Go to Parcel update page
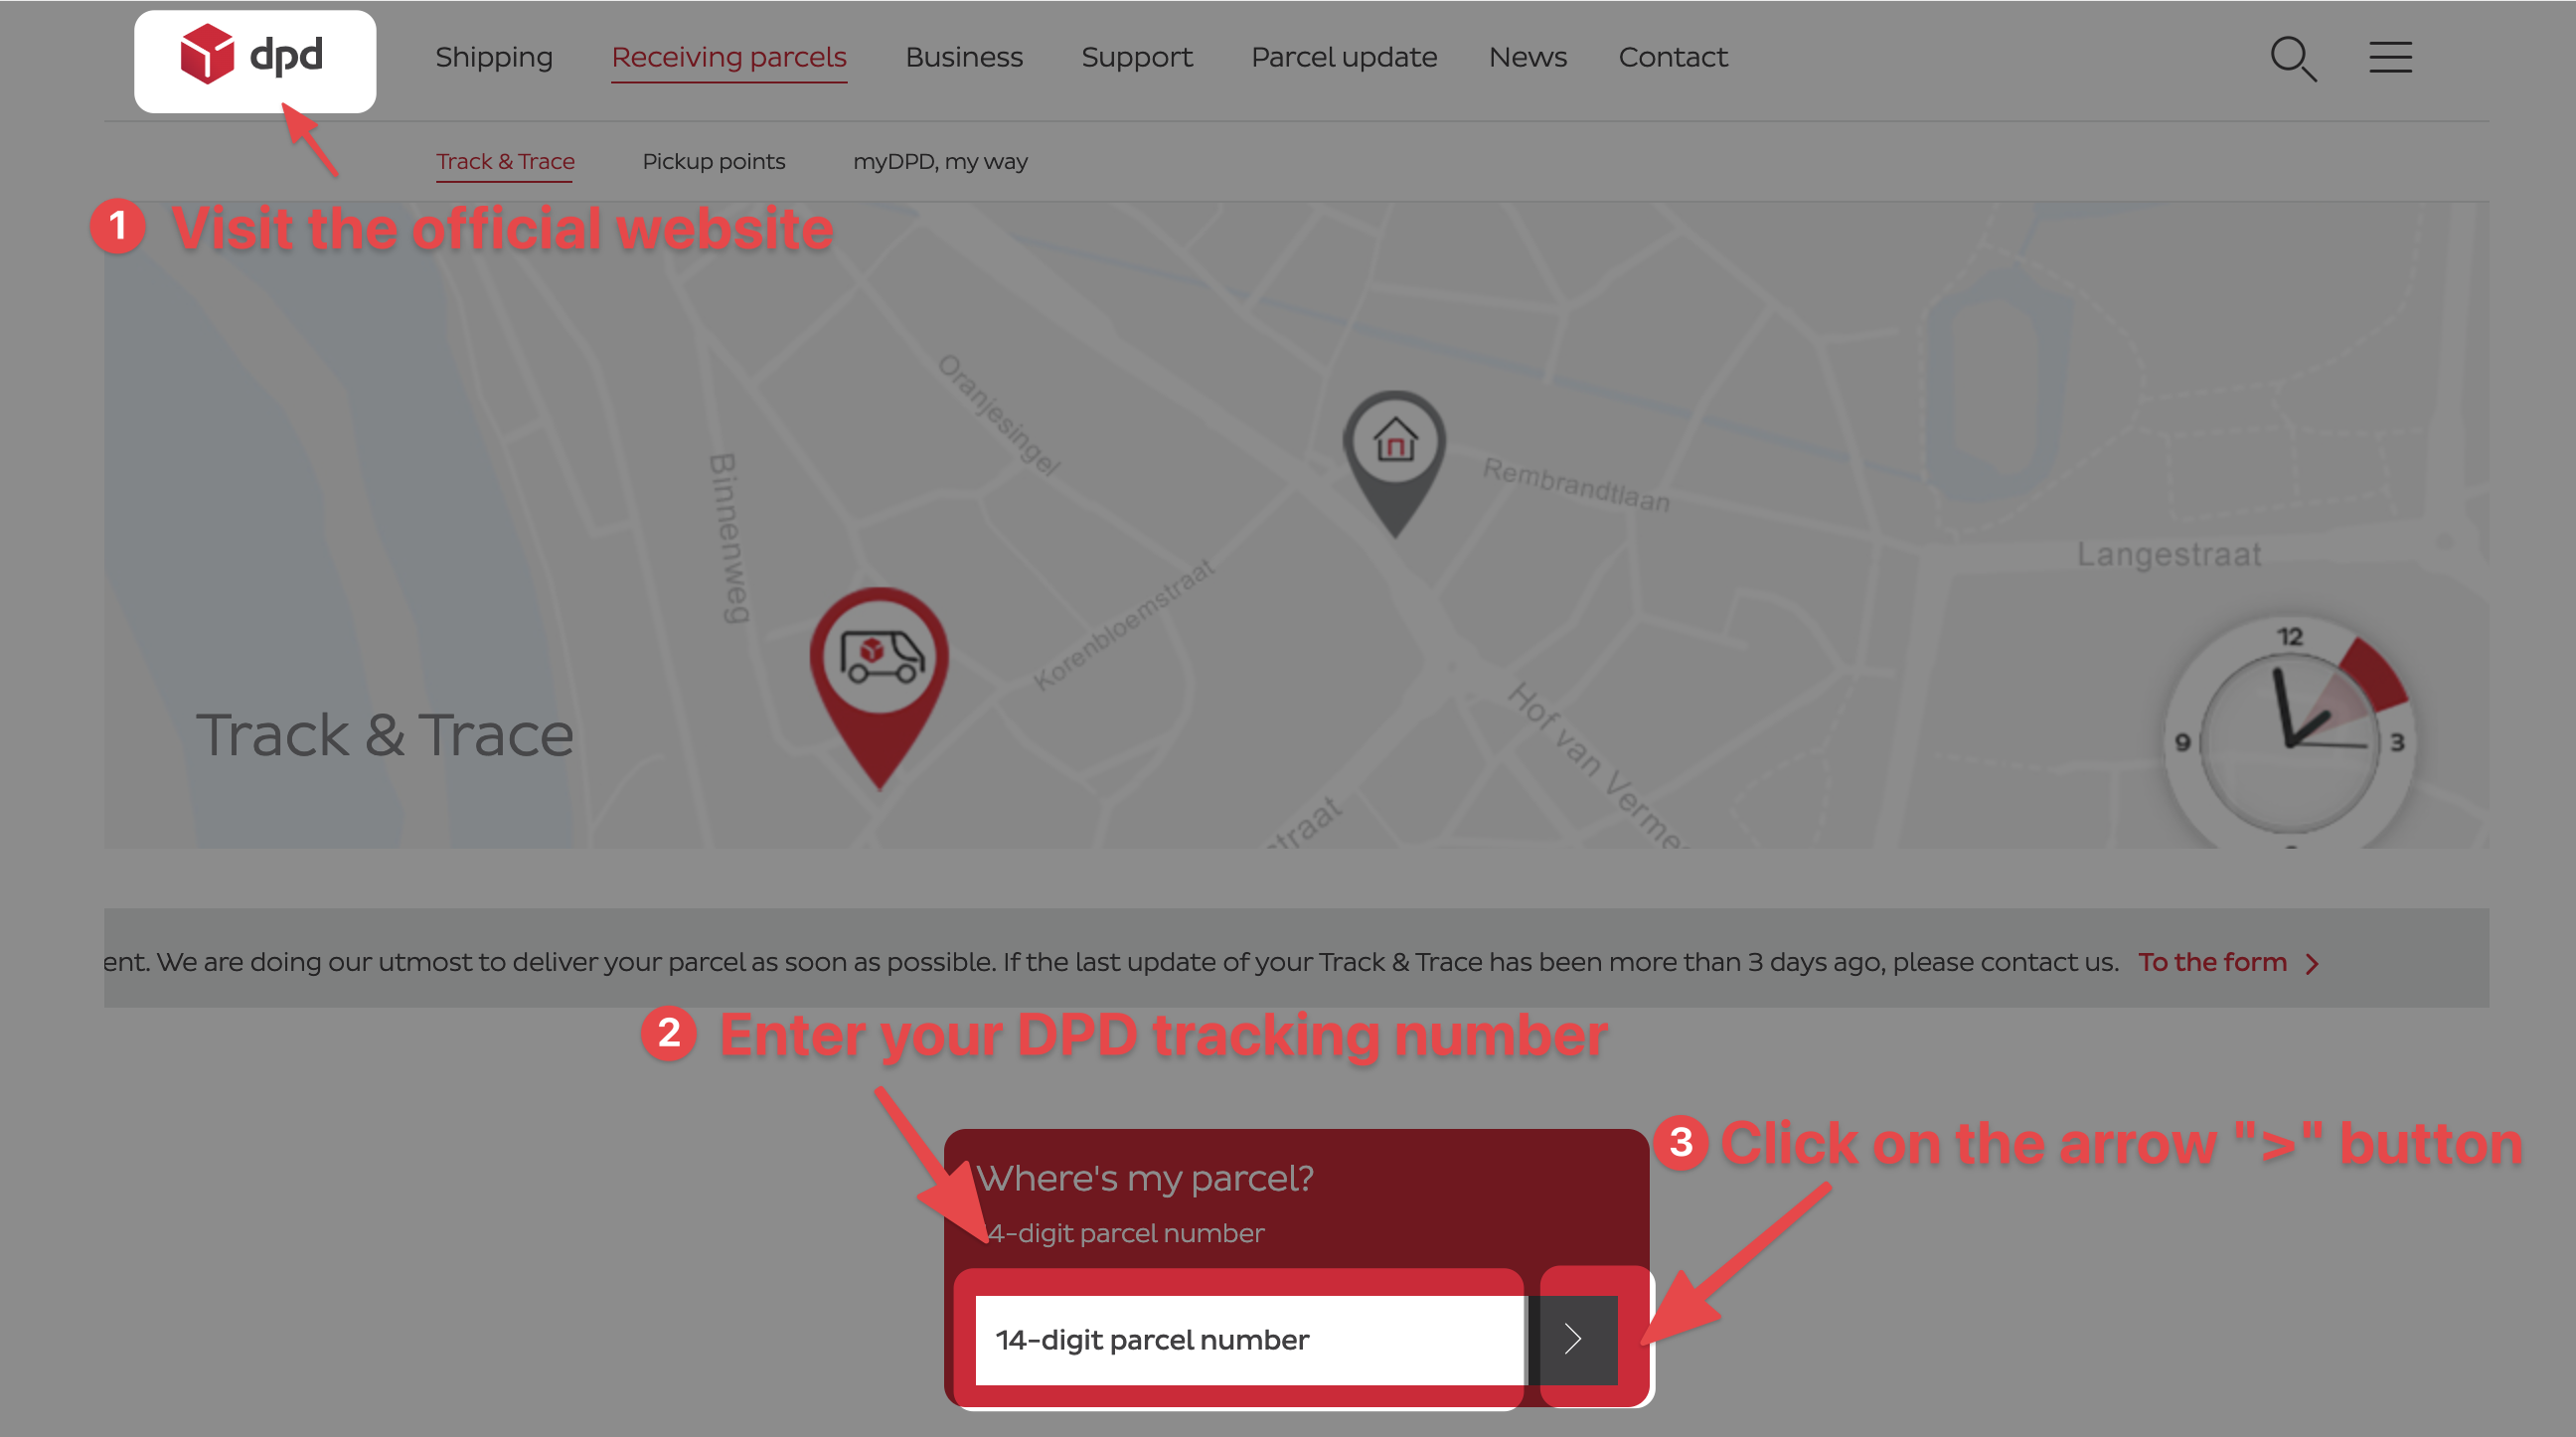The height and width of the screenshot is (1437, 2576). pyautogui.click(x=1344, y=57)
